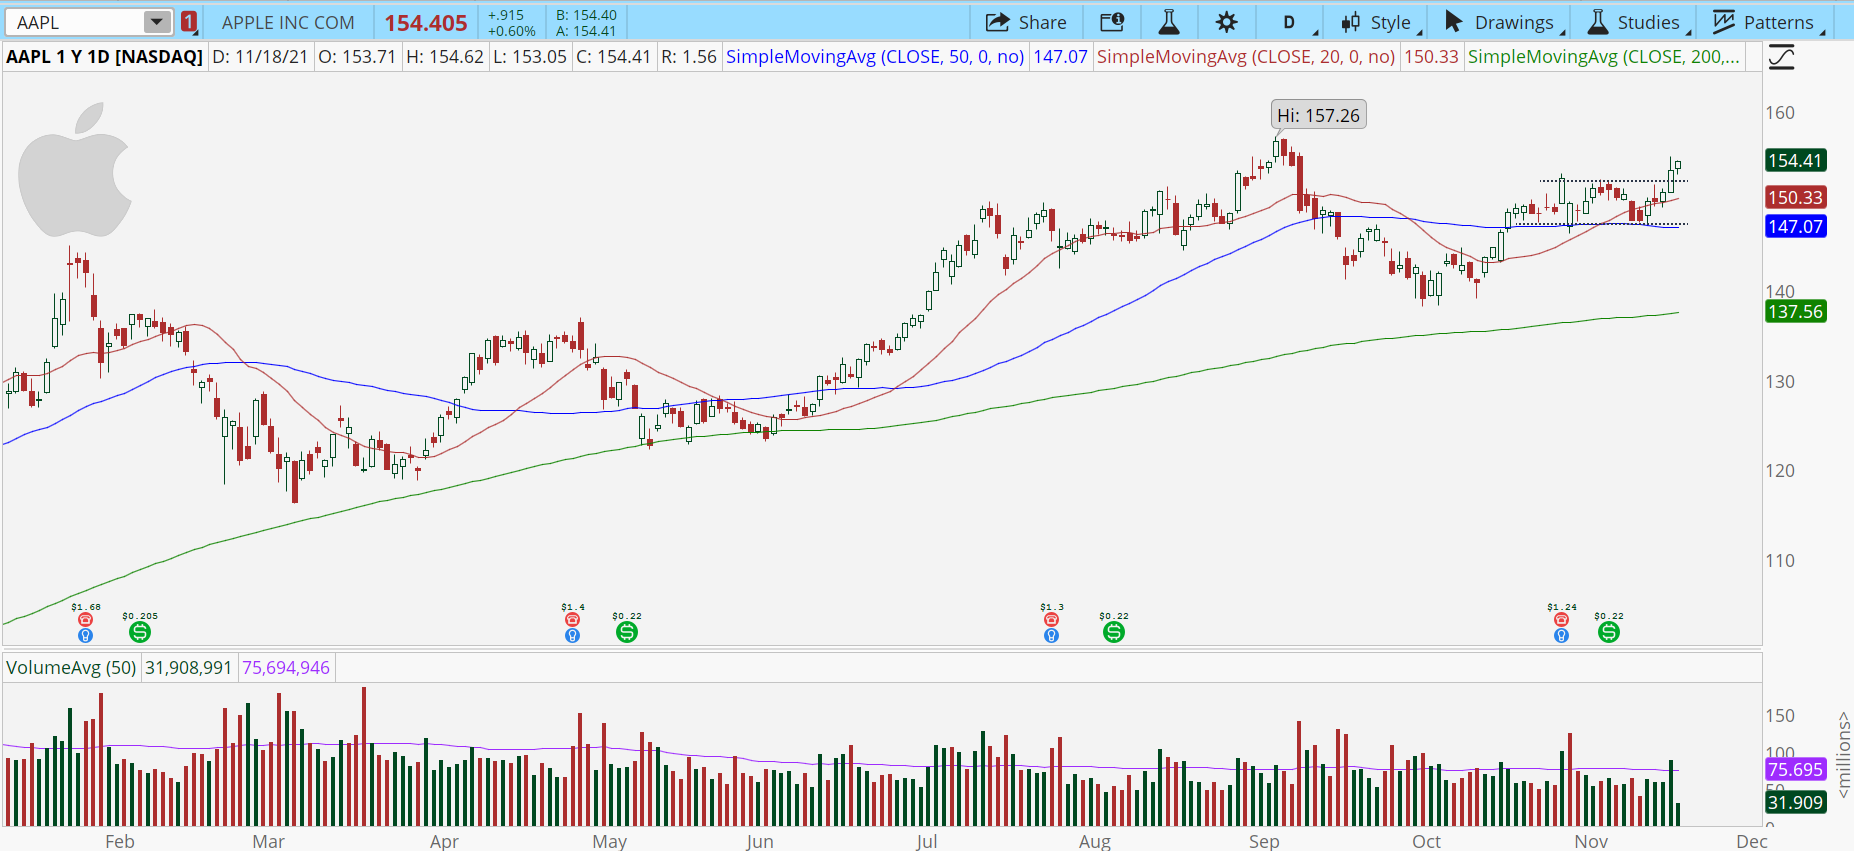Click the red phone earnings icon under $1.4
The height and width of the screenshot is (851, 1854).
(572, 620)
